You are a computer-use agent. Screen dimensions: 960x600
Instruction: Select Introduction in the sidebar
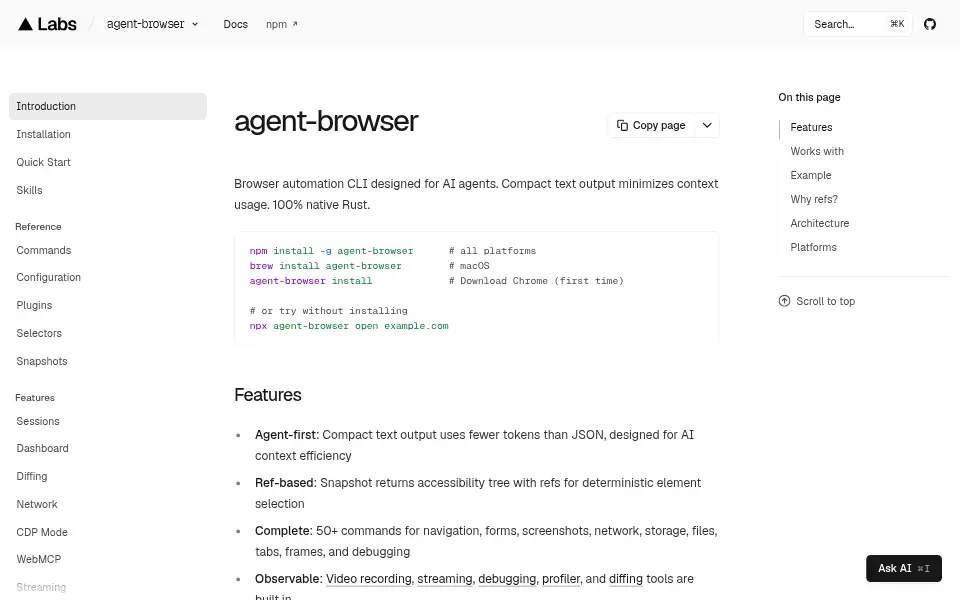click(108, 106)
